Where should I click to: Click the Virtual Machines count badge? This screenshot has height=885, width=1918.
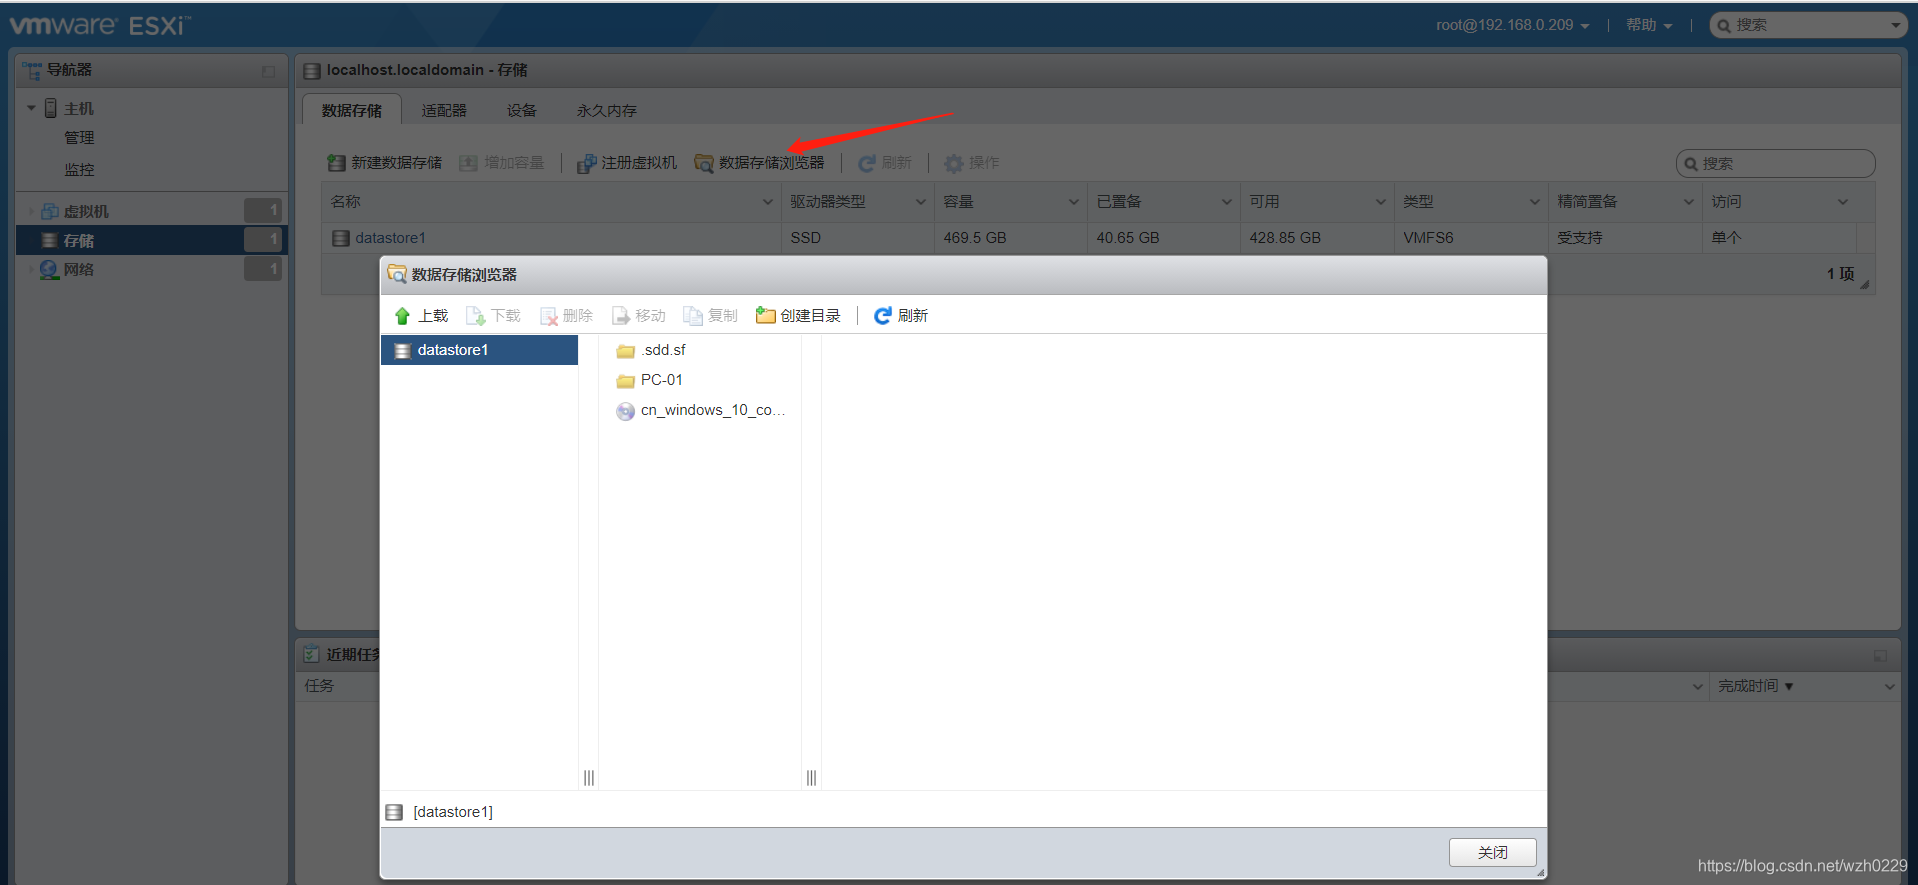[x=263, y=210]
